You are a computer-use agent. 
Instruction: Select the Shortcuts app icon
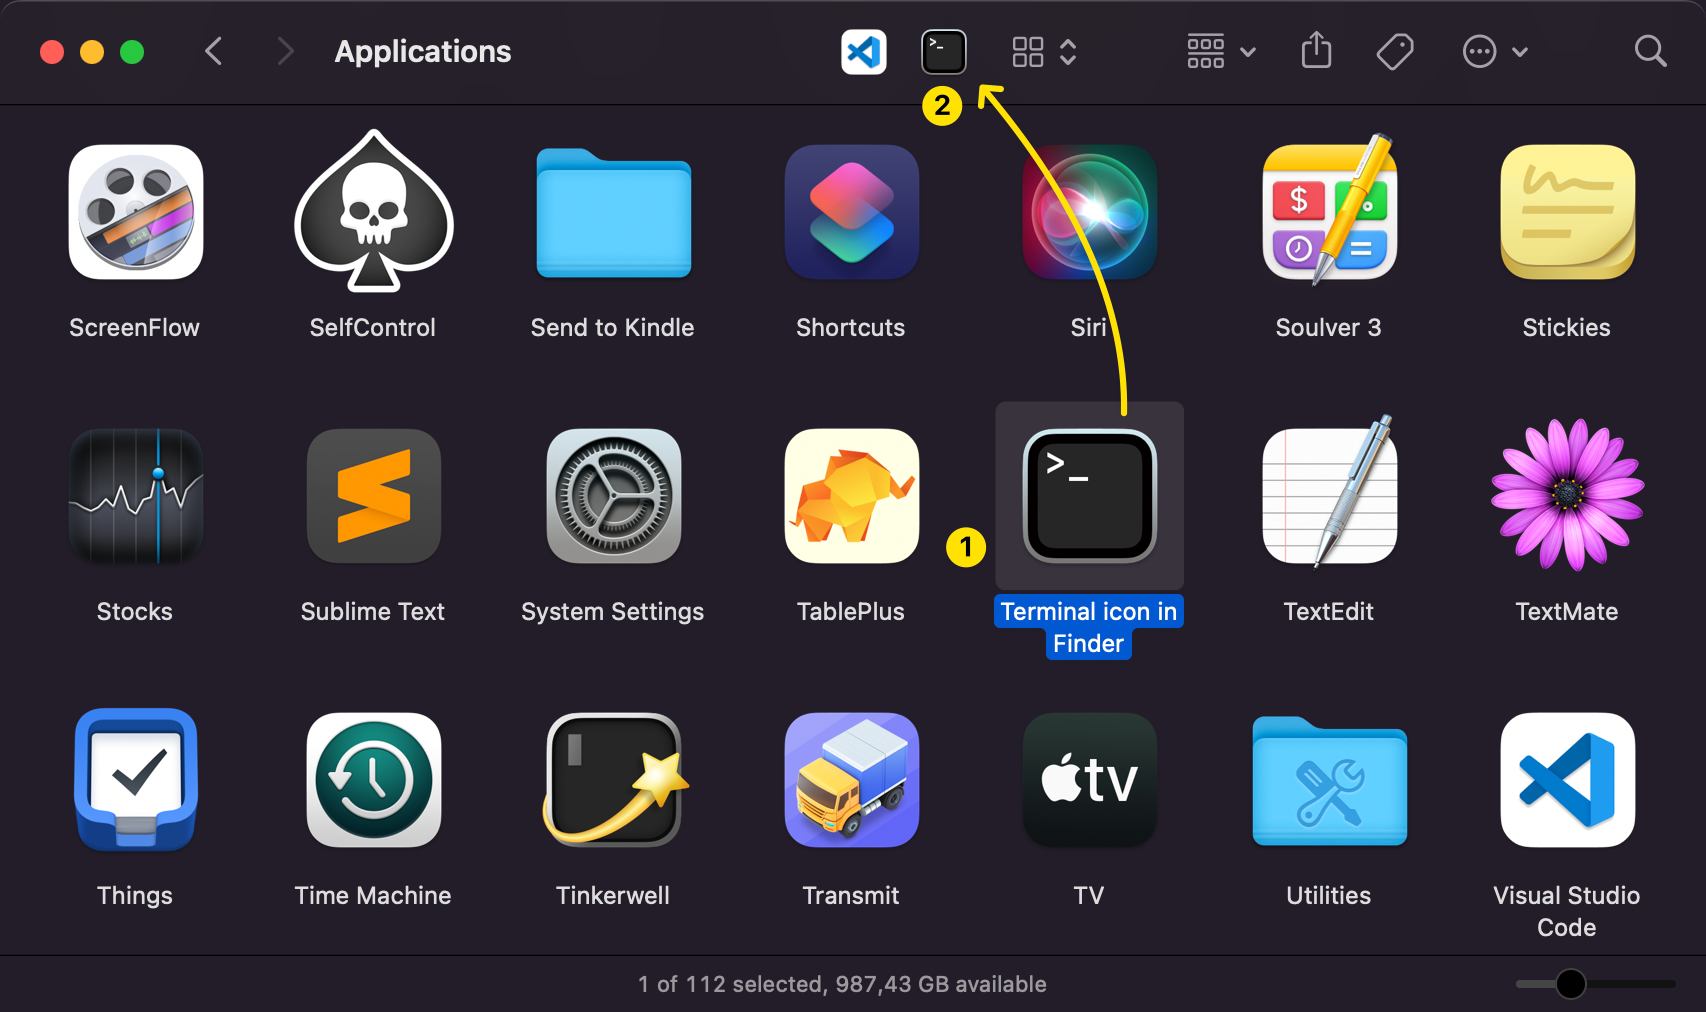[x=851, y=213]
